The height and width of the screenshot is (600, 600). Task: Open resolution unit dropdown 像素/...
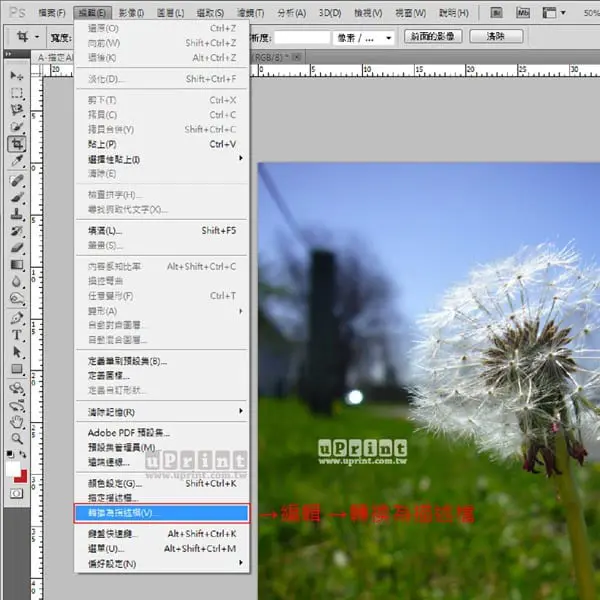pyautogui.click(x=363, y=38)
